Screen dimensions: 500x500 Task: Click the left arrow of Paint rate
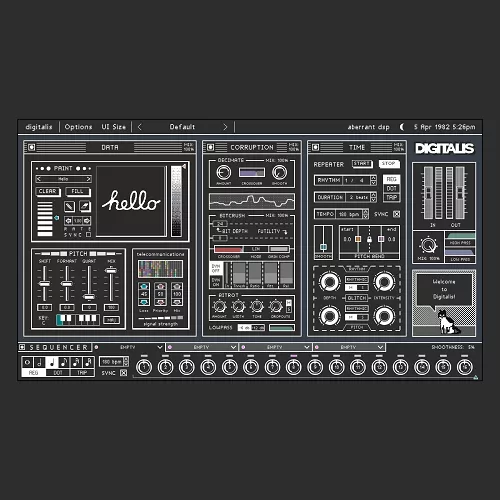coord(68,220)
